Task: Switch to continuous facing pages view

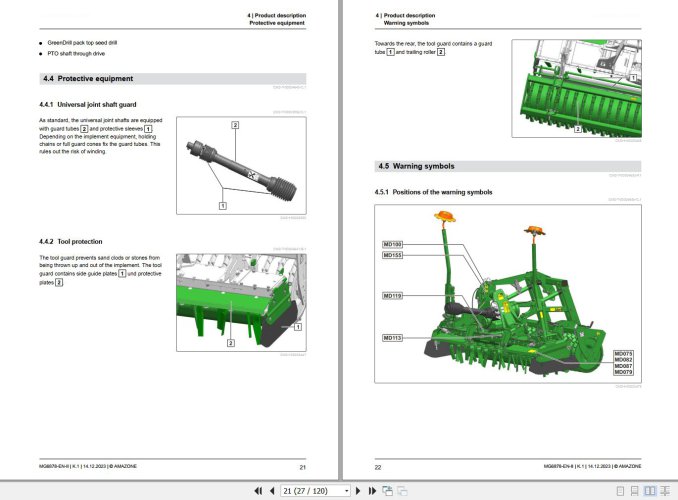Action: pos(665,491)
